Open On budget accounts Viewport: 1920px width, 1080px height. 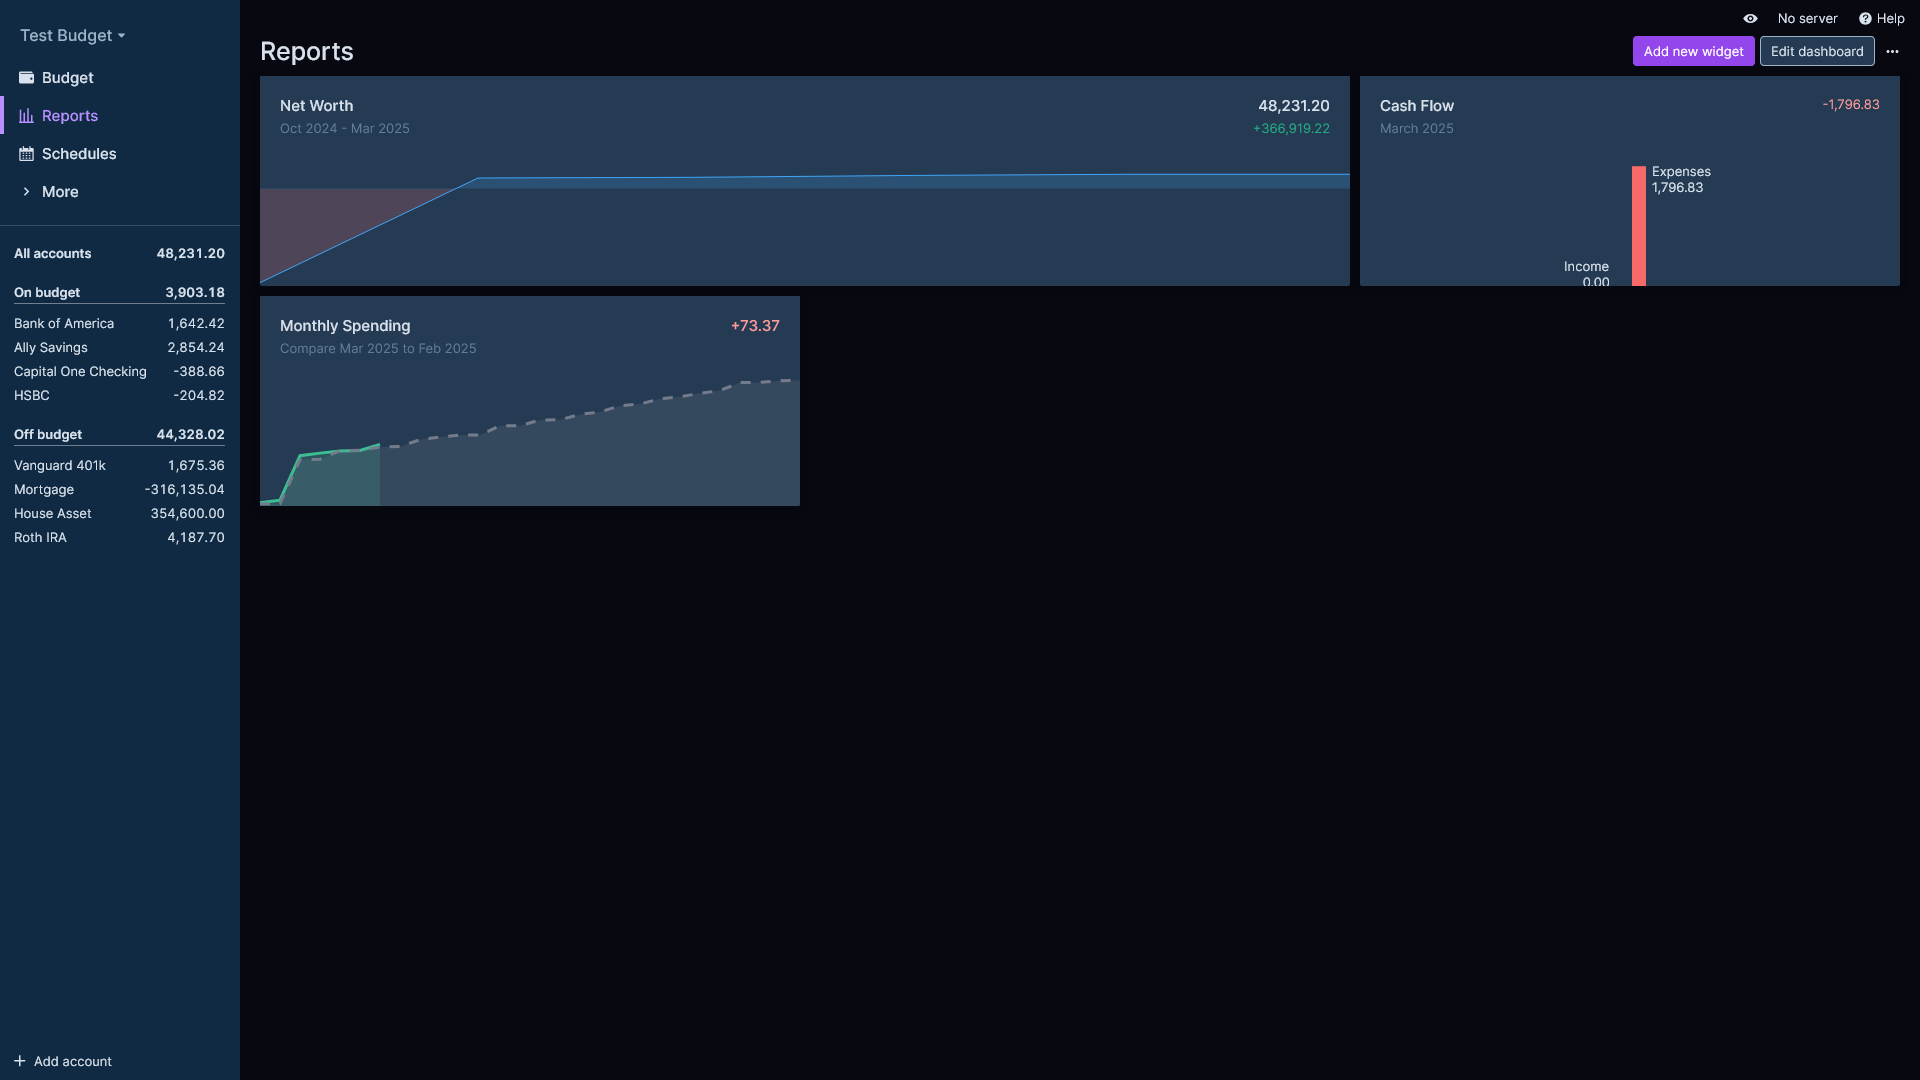pos(119,293)
